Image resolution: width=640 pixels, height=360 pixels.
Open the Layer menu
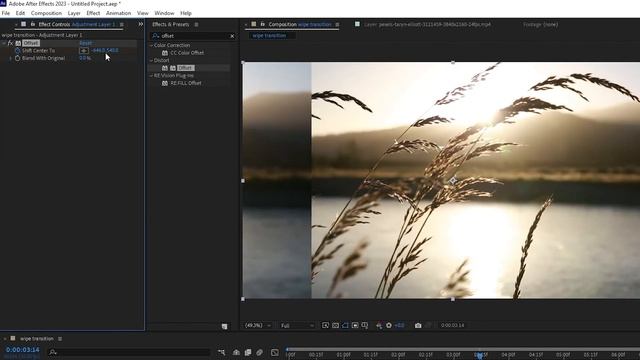click(x=74, y=13)
